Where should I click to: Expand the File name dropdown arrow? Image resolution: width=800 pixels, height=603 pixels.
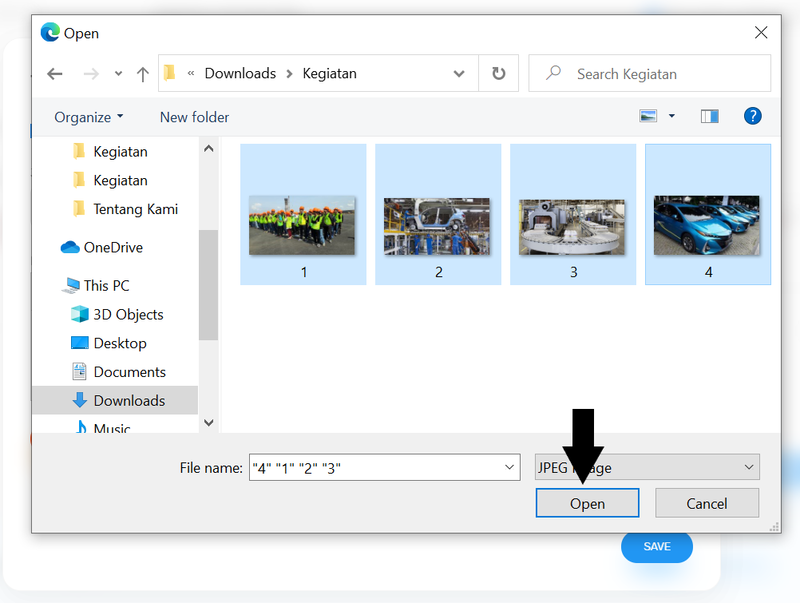point(509,467)
